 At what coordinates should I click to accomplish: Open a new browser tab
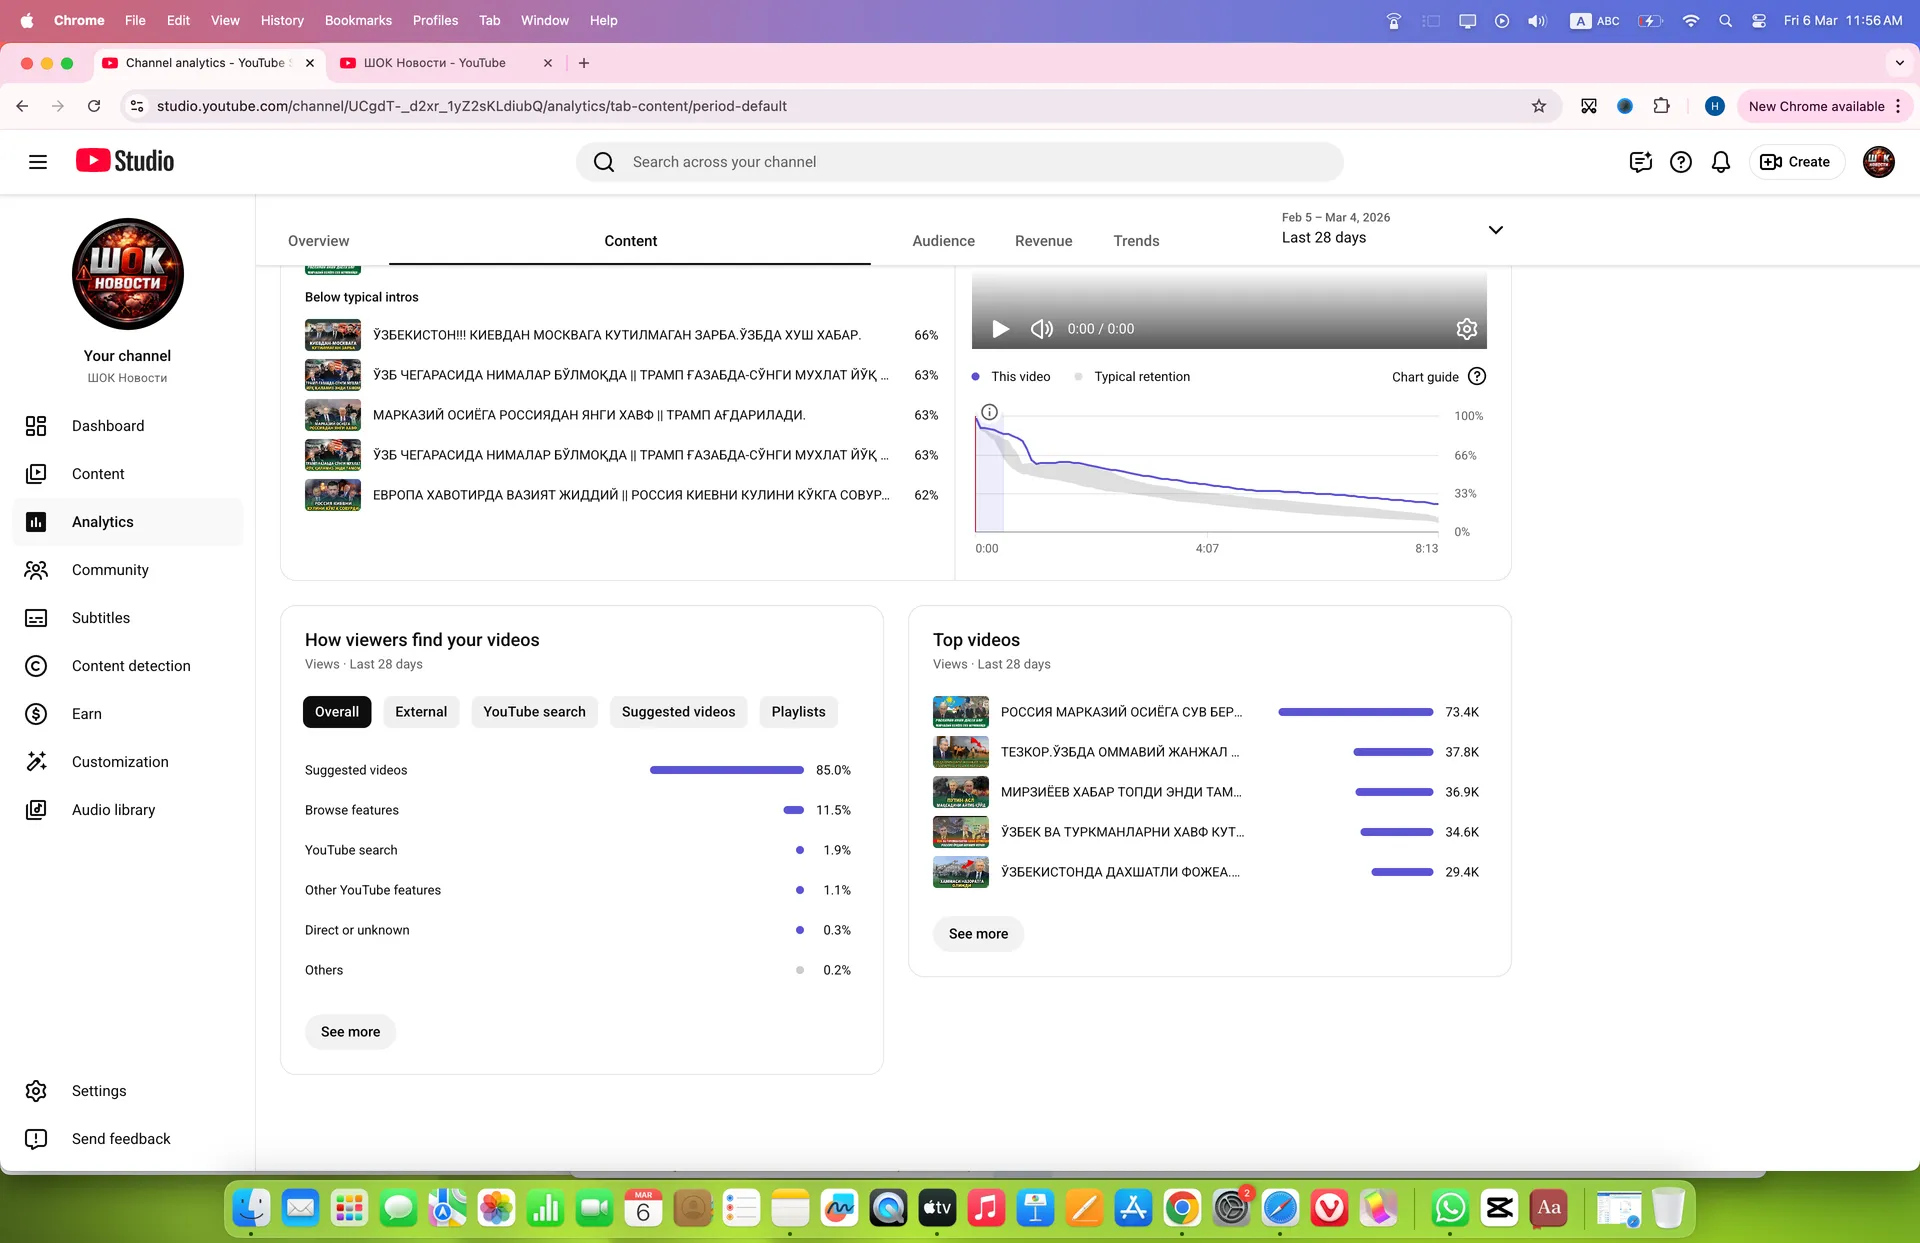[584, 63]
